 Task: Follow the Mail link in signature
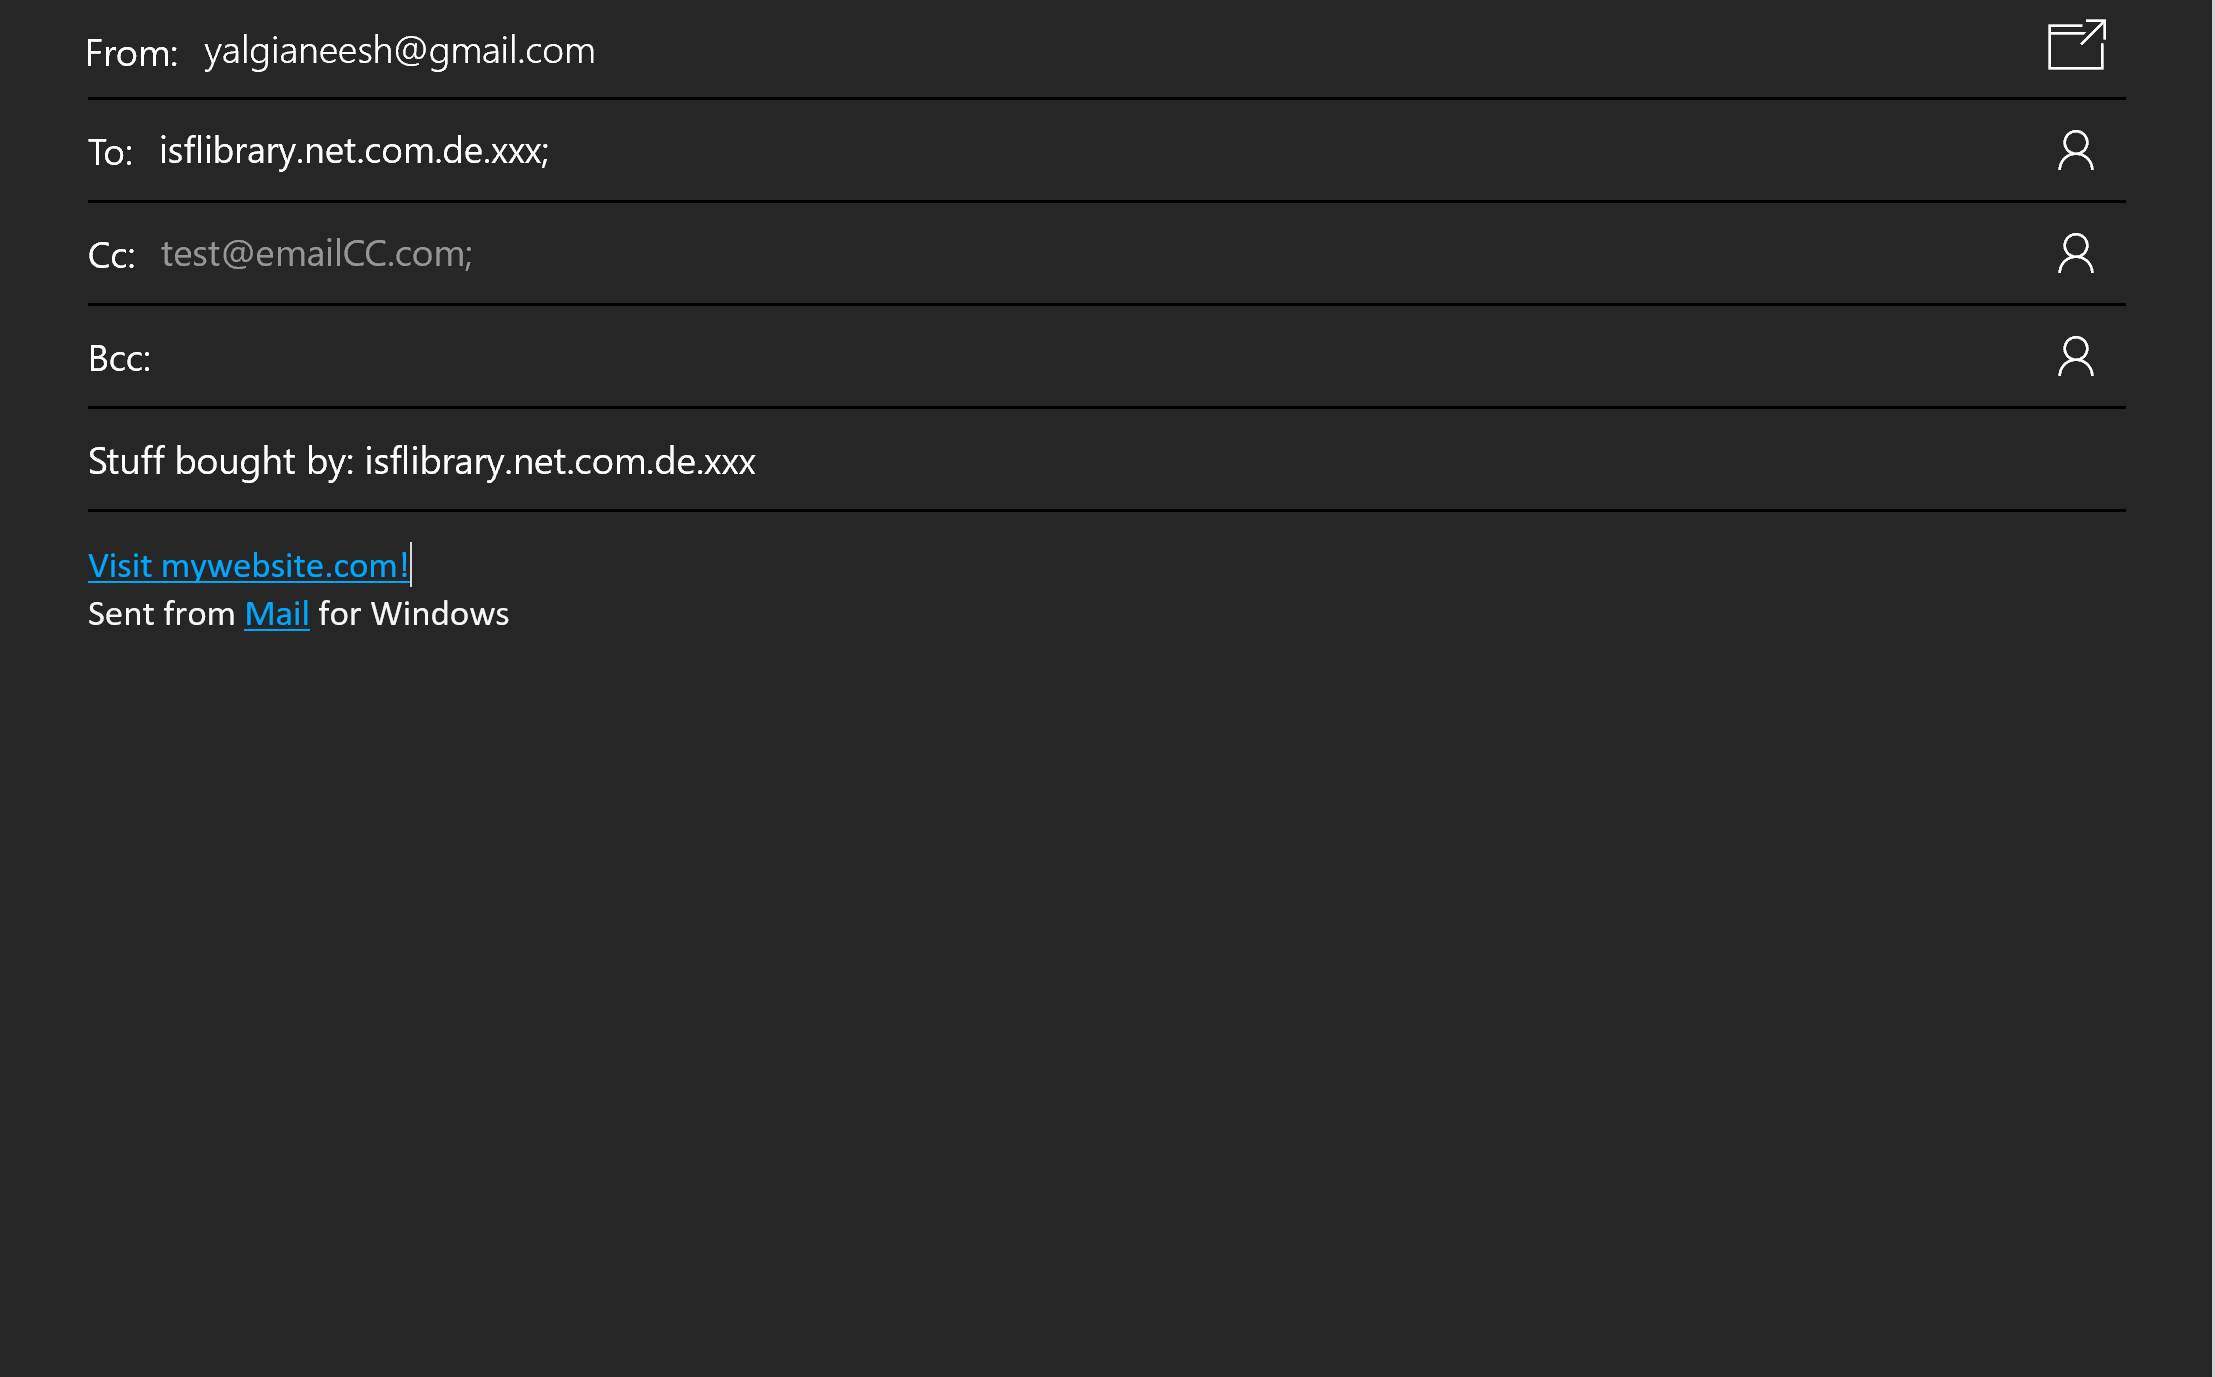pyautogui.click(x=277, y=614)
